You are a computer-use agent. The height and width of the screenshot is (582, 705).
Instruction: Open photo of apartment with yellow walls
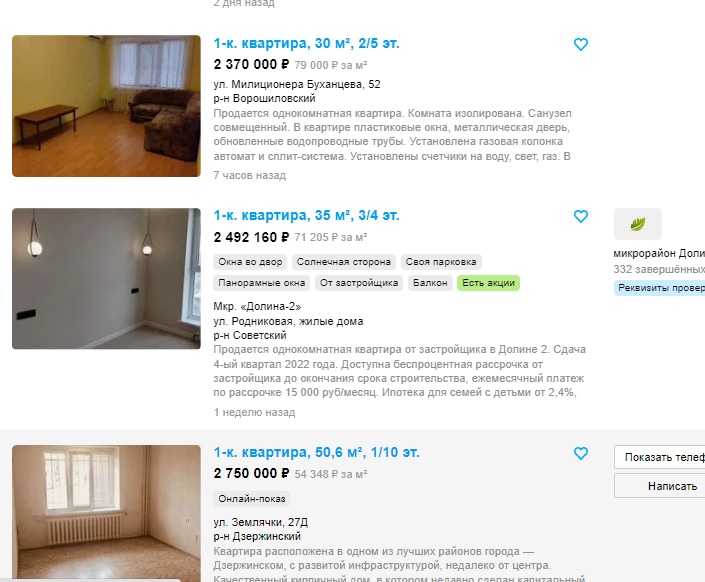[106, 106]
